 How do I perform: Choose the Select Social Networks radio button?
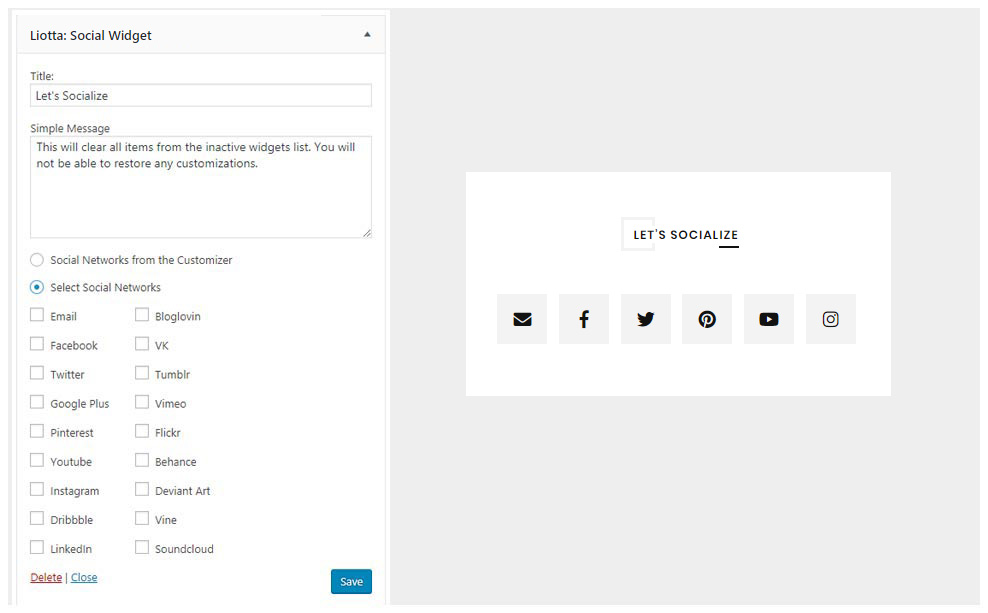pyautogui.click(x=37, y=287)
